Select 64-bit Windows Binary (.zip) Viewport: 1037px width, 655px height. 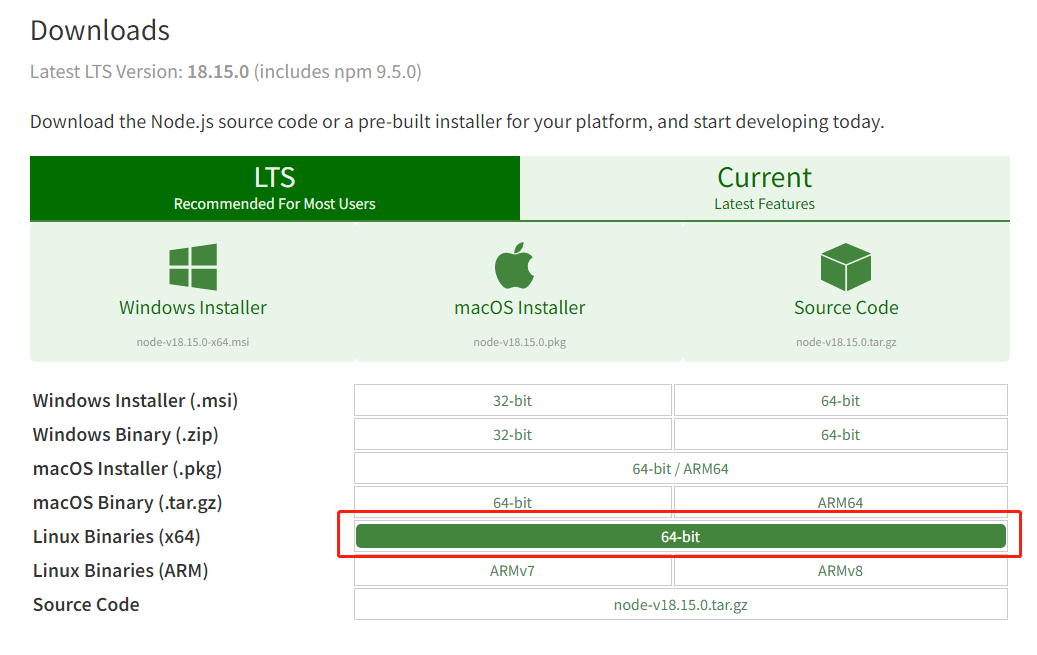840,435
